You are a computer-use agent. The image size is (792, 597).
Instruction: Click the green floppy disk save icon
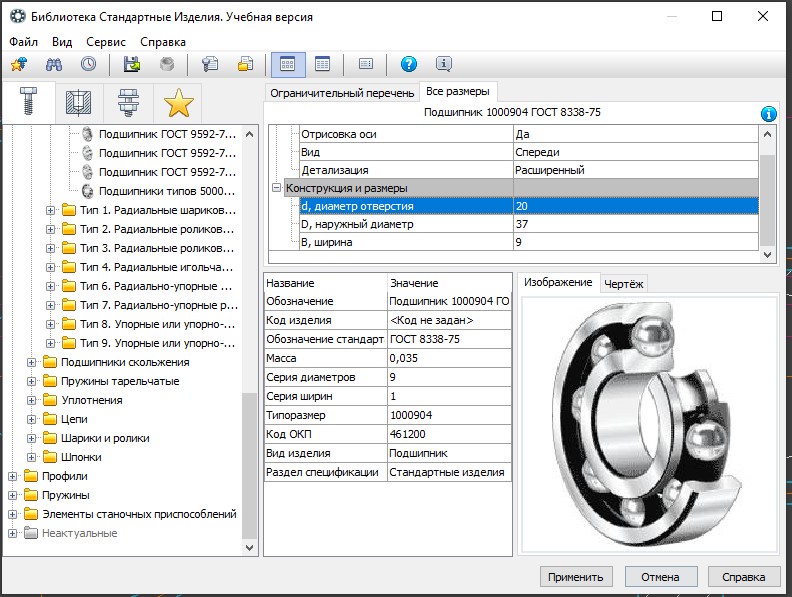point(131,65)
